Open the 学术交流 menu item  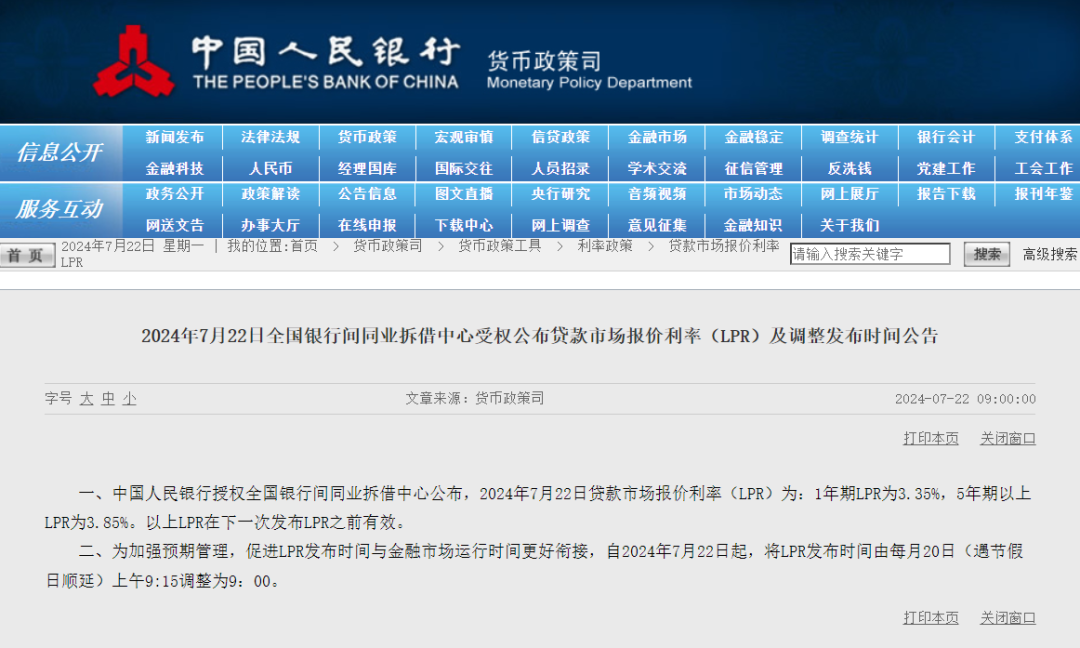[657, 168]
